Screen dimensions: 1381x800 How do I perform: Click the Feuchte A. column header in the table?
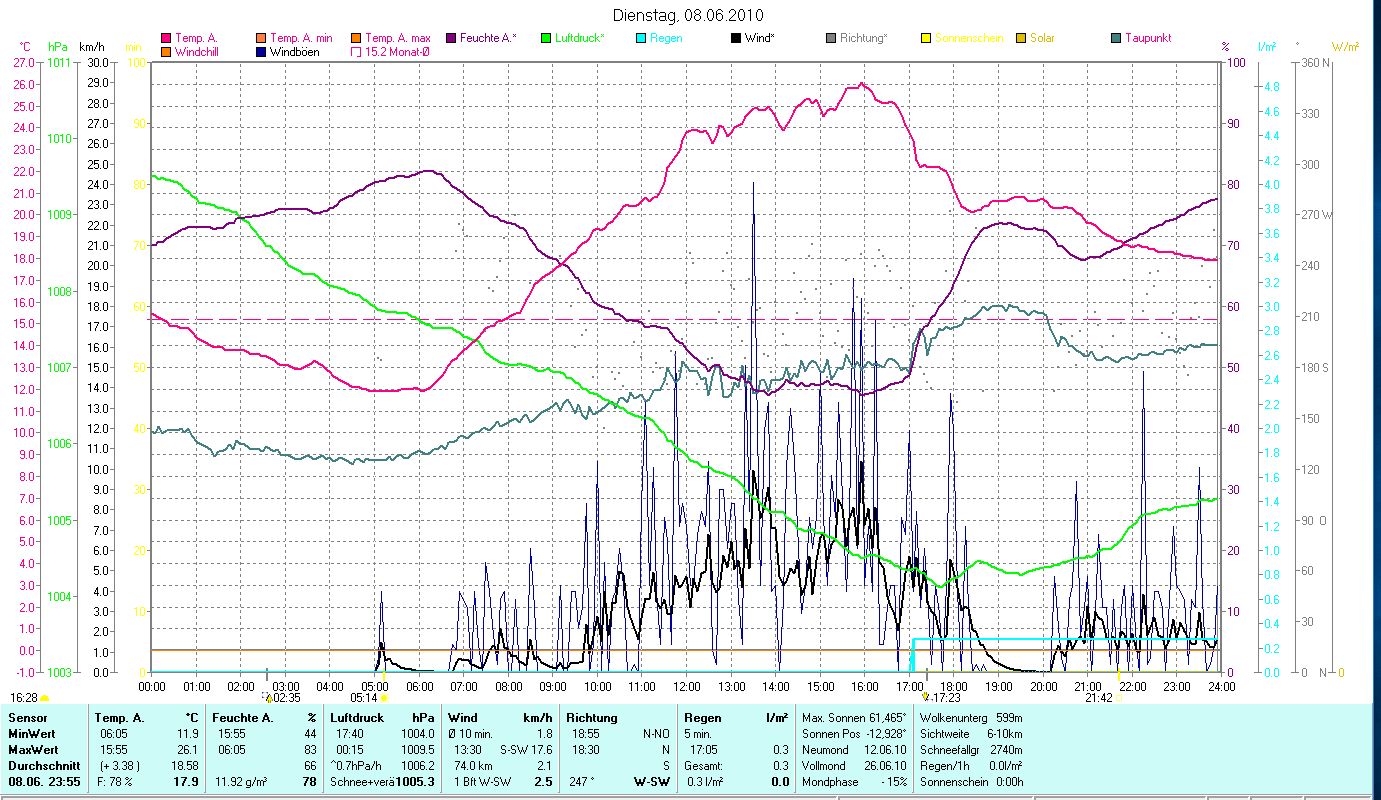(x=243, y=718)
